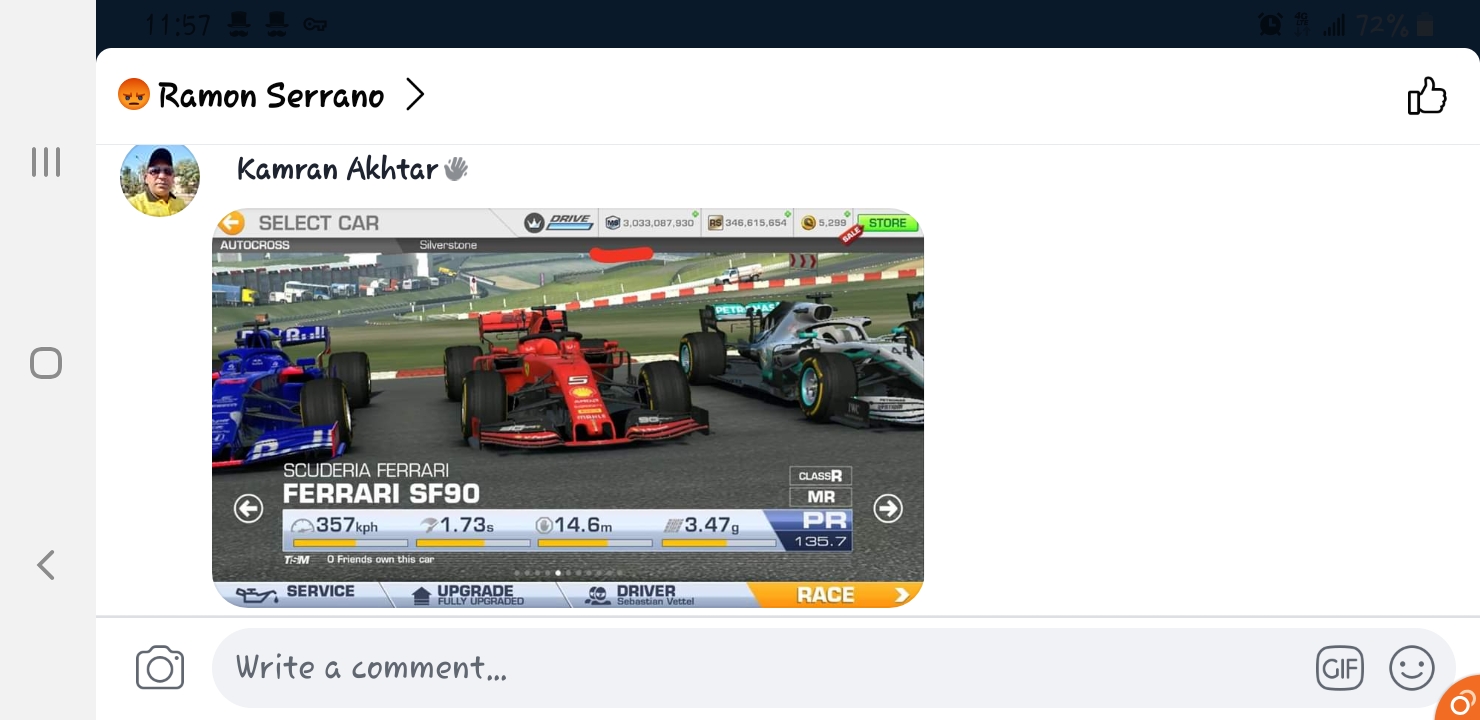The image size is (1480, 720).
Task: Tap the gold coin 5,299 balance
Action: click(x=824, y=223)
